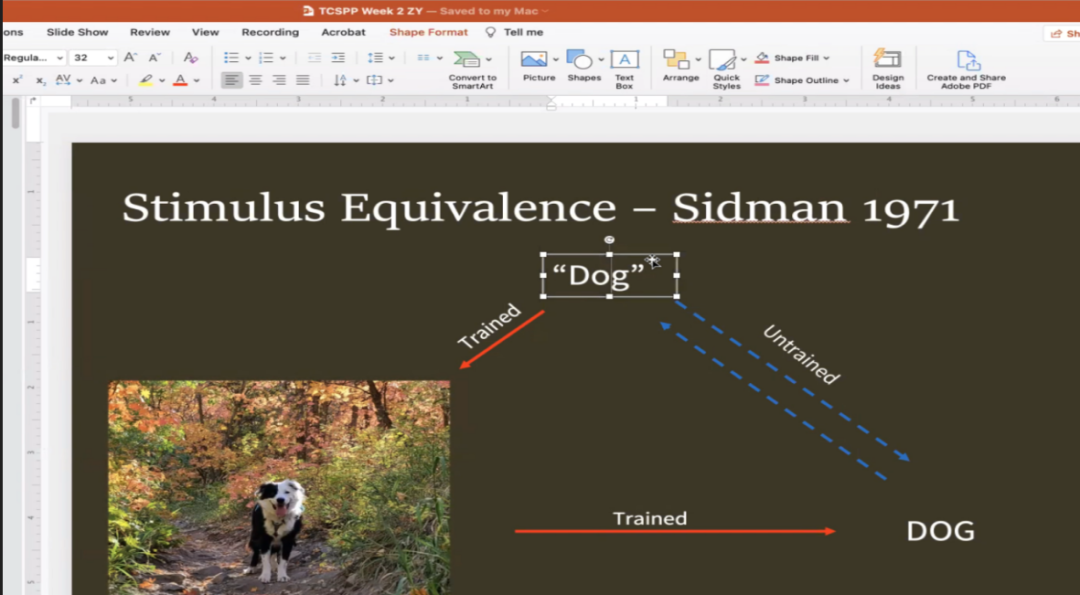Clear all text formatting

(191, 58)
